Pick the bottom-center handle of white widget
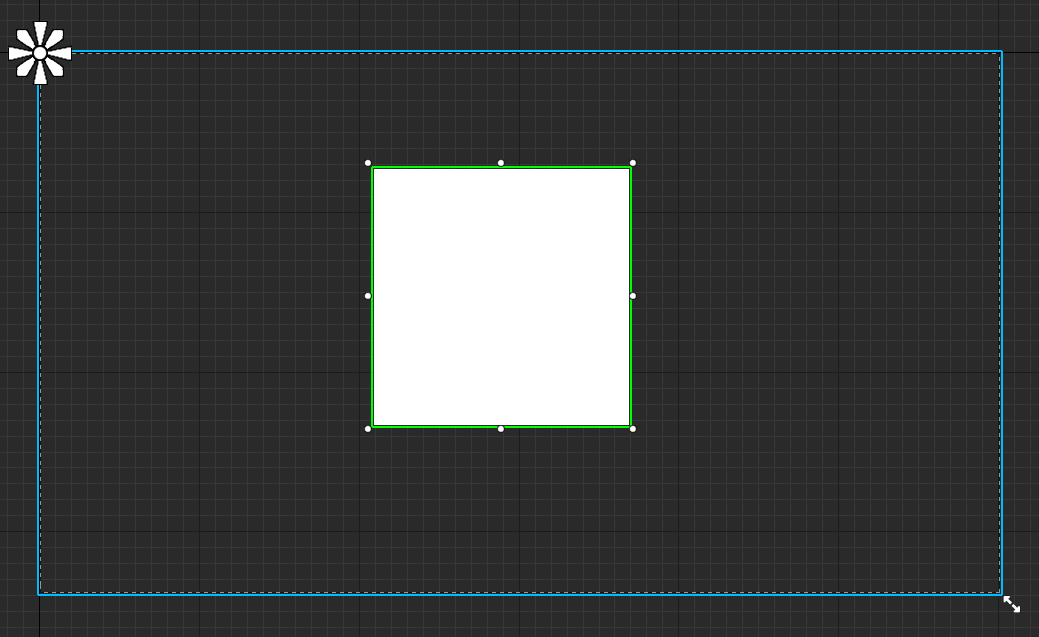1039x637 pixels. [x=501, y=429]
